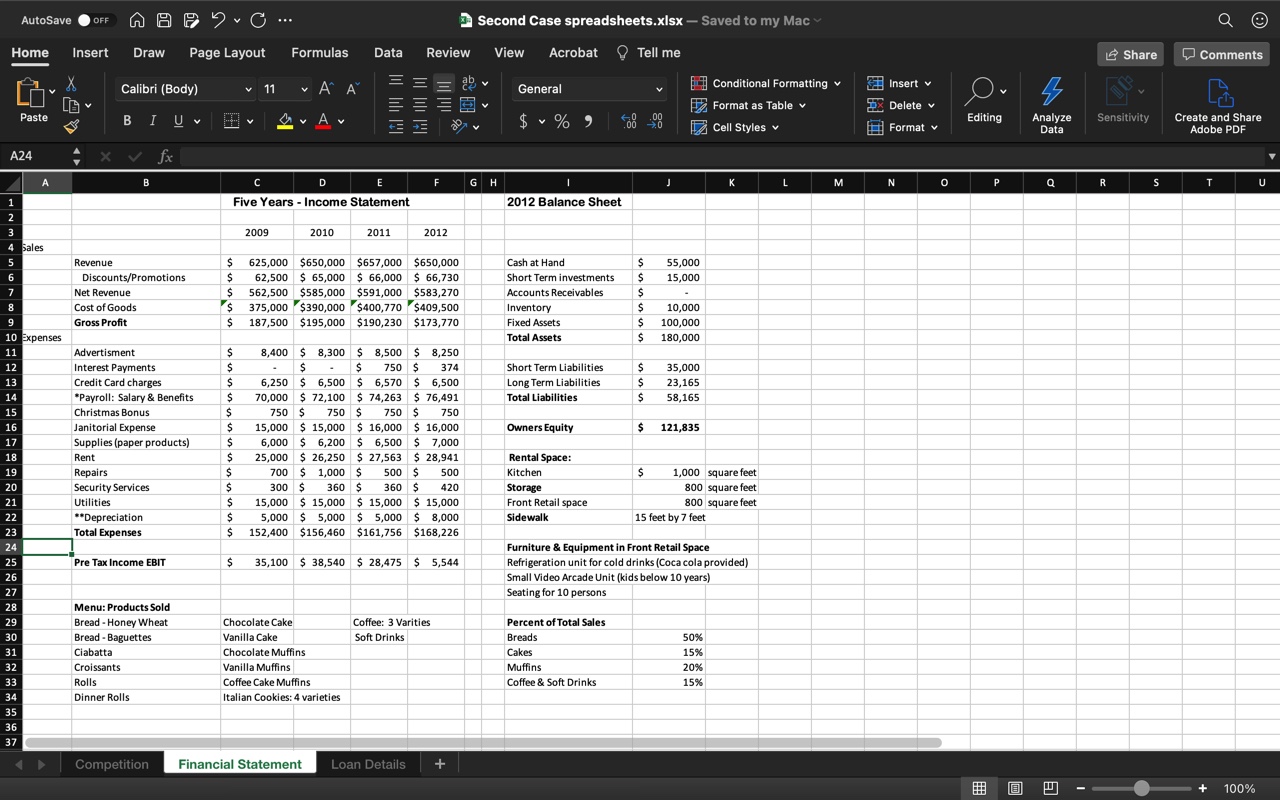
Task: Open the General number format dropdown
Action: pyautogui.click(x=588, y=89)
